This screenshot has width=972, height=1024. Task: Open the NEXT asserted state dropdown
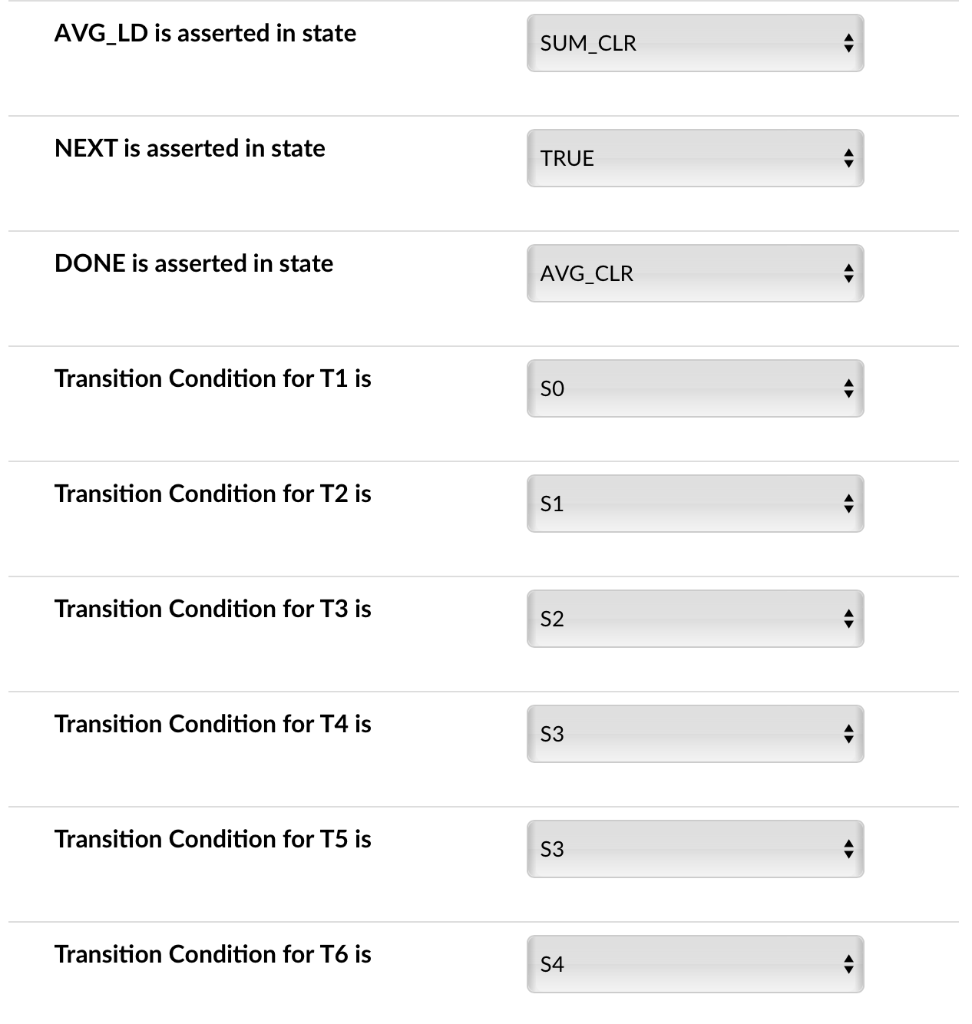tap(694, 158)
